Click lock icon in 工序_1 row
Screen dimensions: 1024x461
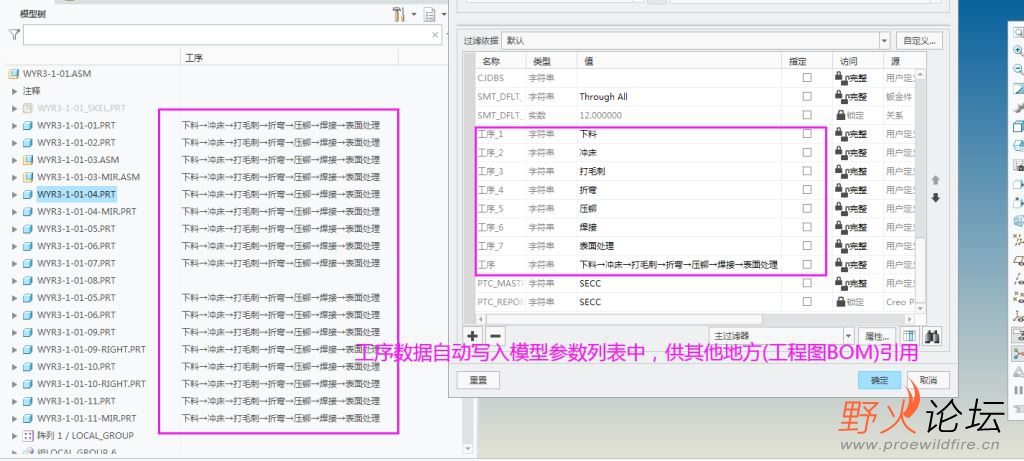coord(840,134)
